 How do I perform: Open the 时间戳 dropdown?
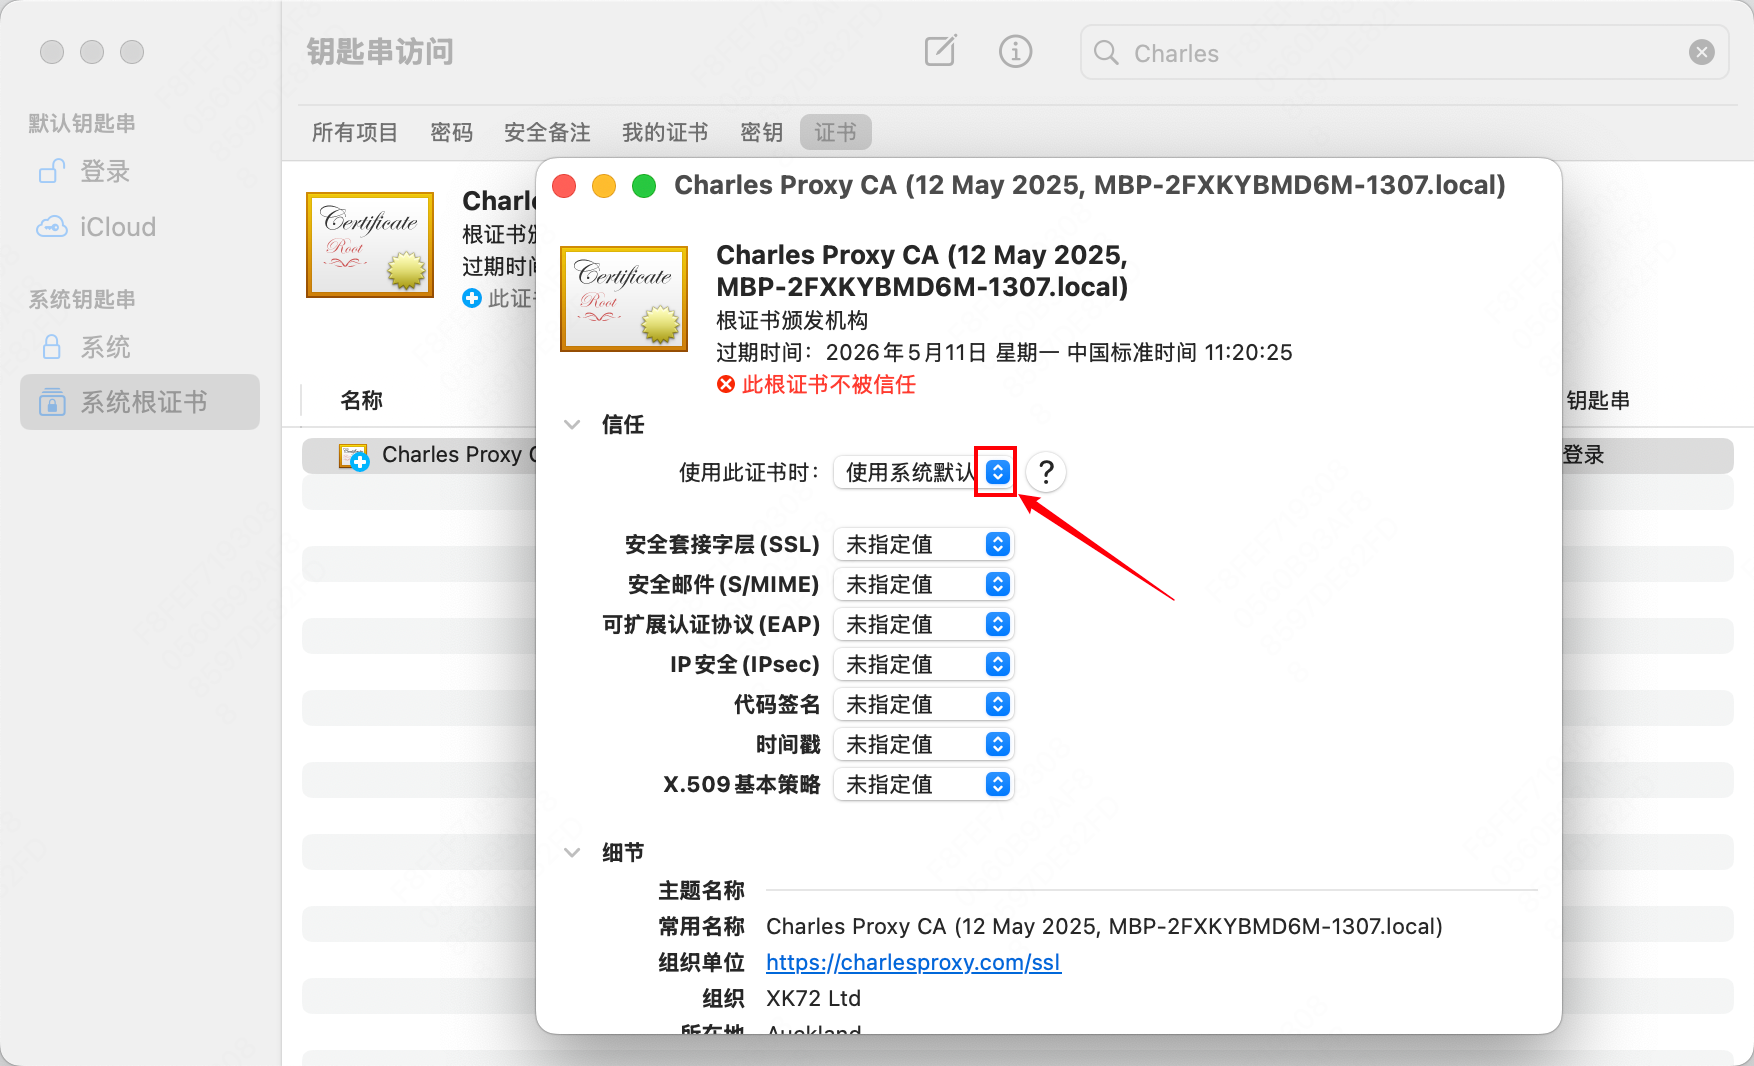923,744
